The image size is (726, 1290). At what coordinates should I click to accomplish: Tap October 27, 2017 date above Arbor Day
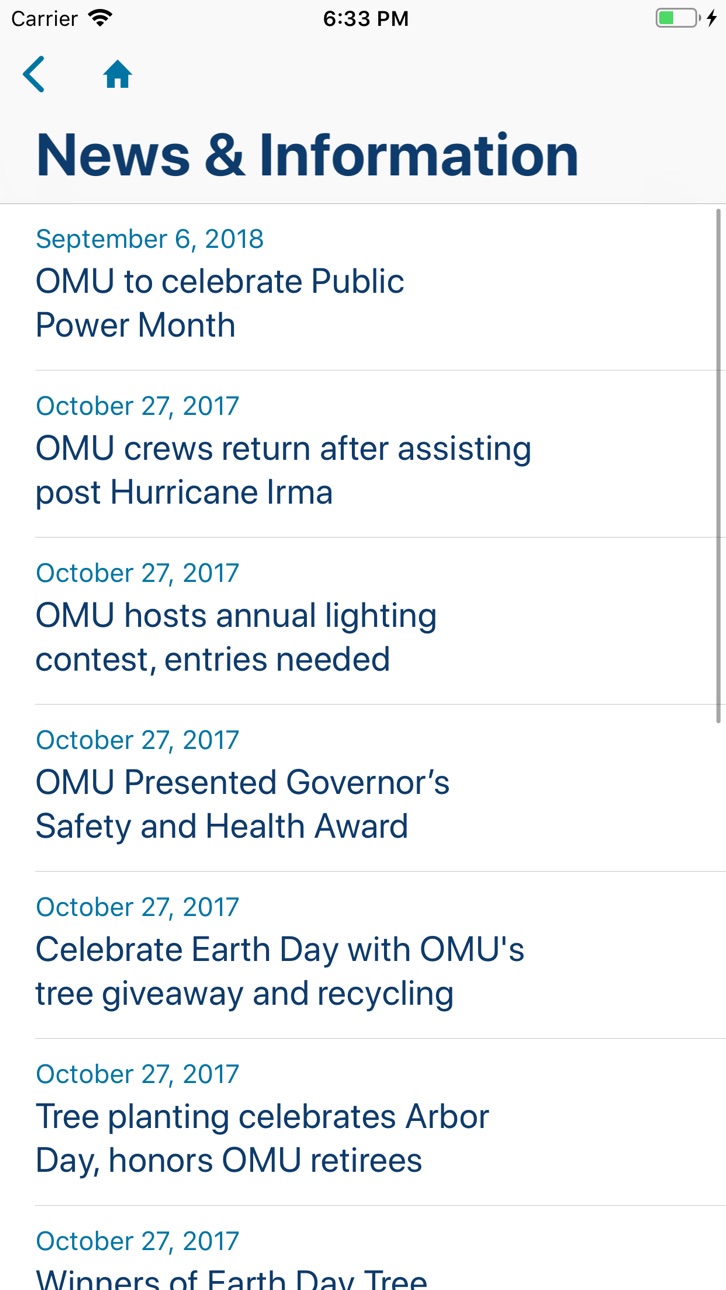click(138, 1074)
